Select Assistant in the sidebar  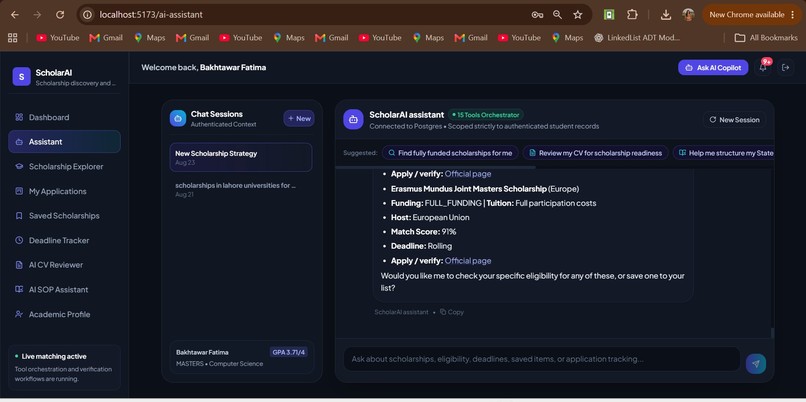(x=64, y=142)
